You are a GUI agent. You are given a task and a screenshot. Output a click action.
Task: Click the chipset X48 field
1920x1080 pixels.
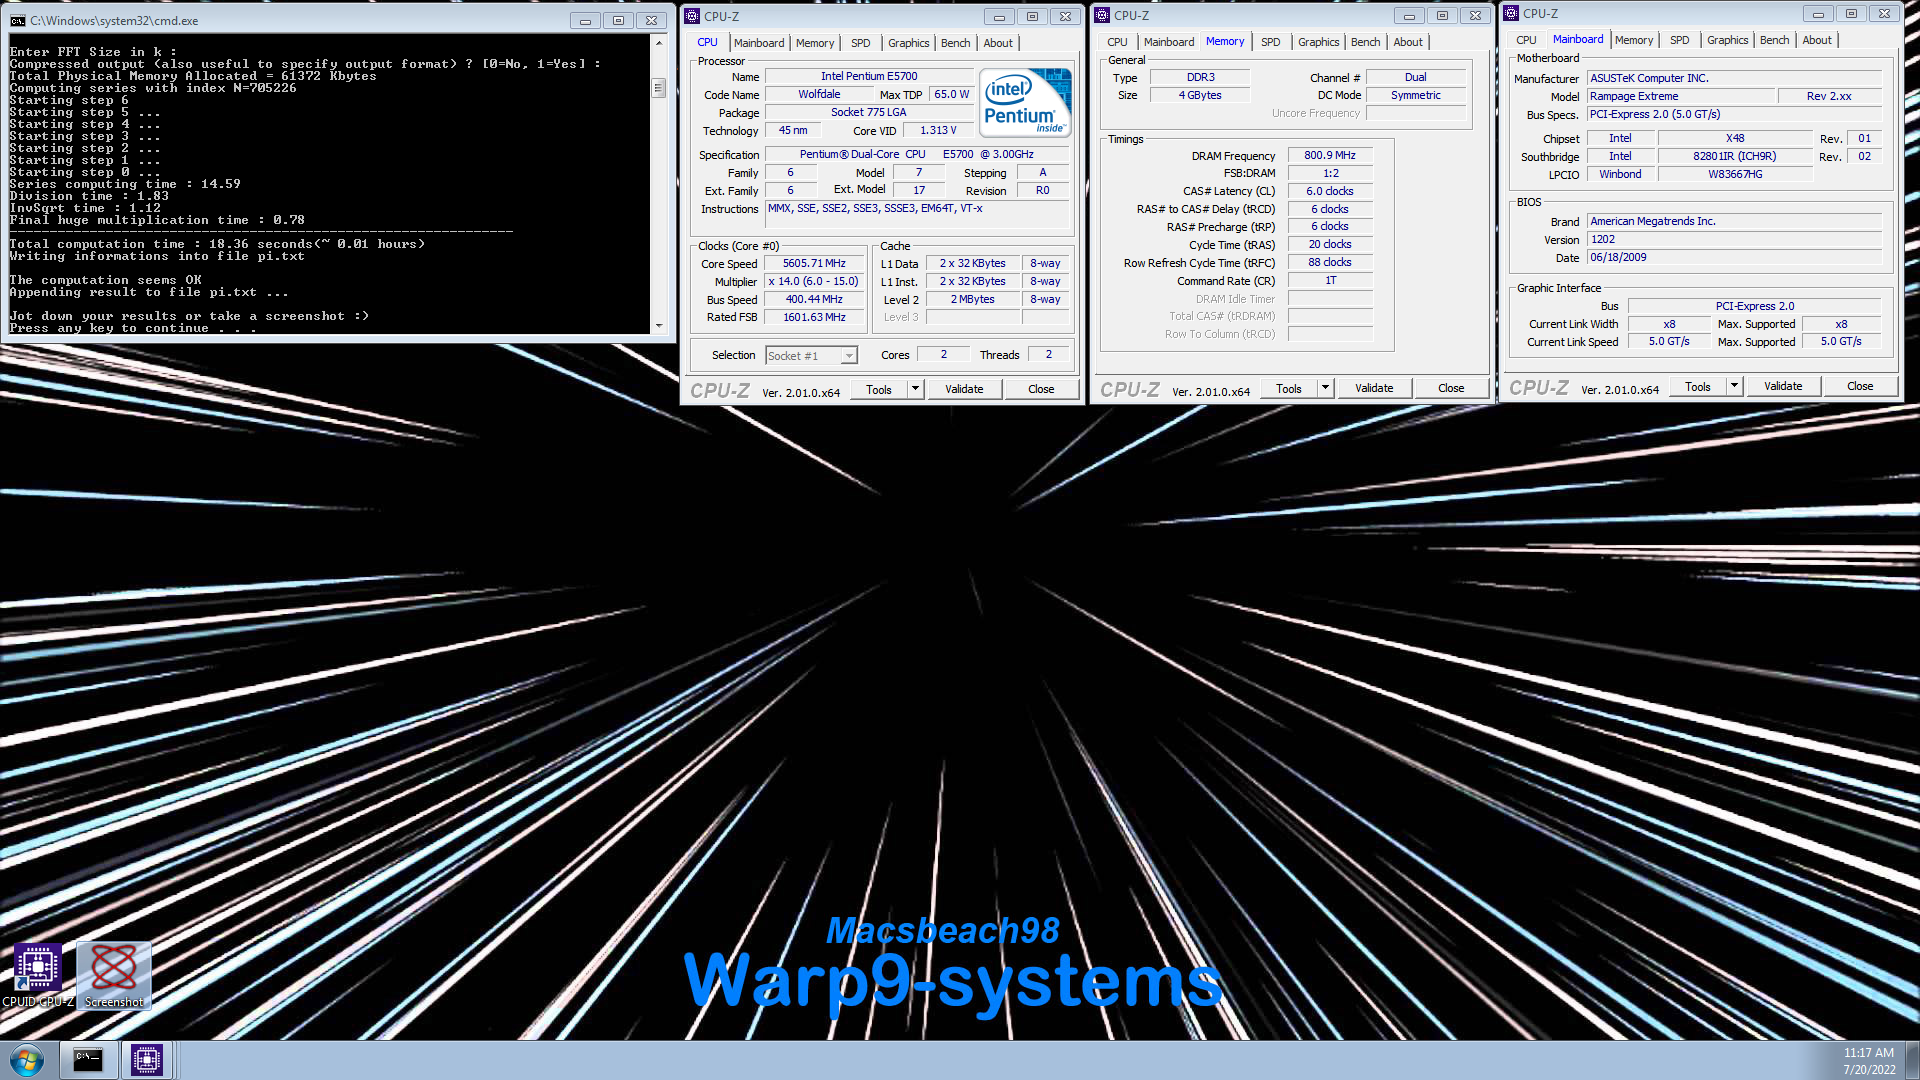click(x=1735, y=138)
